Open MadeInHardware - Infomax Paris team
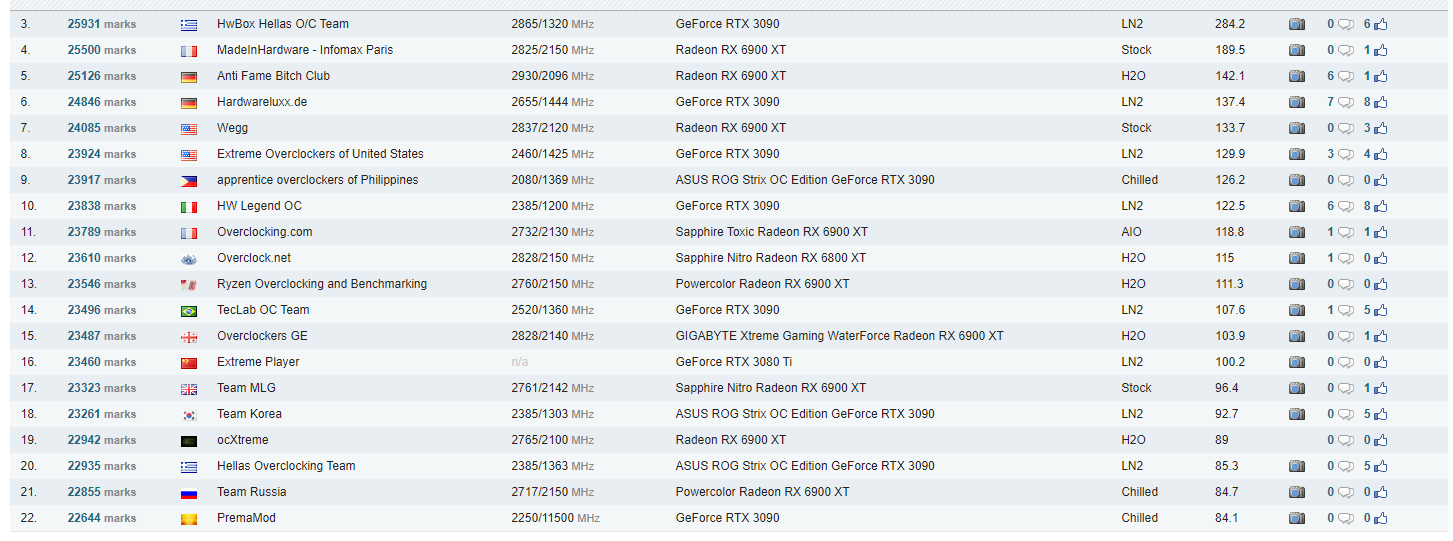This screenshot has height=541, width=1453. coord(305,50)
